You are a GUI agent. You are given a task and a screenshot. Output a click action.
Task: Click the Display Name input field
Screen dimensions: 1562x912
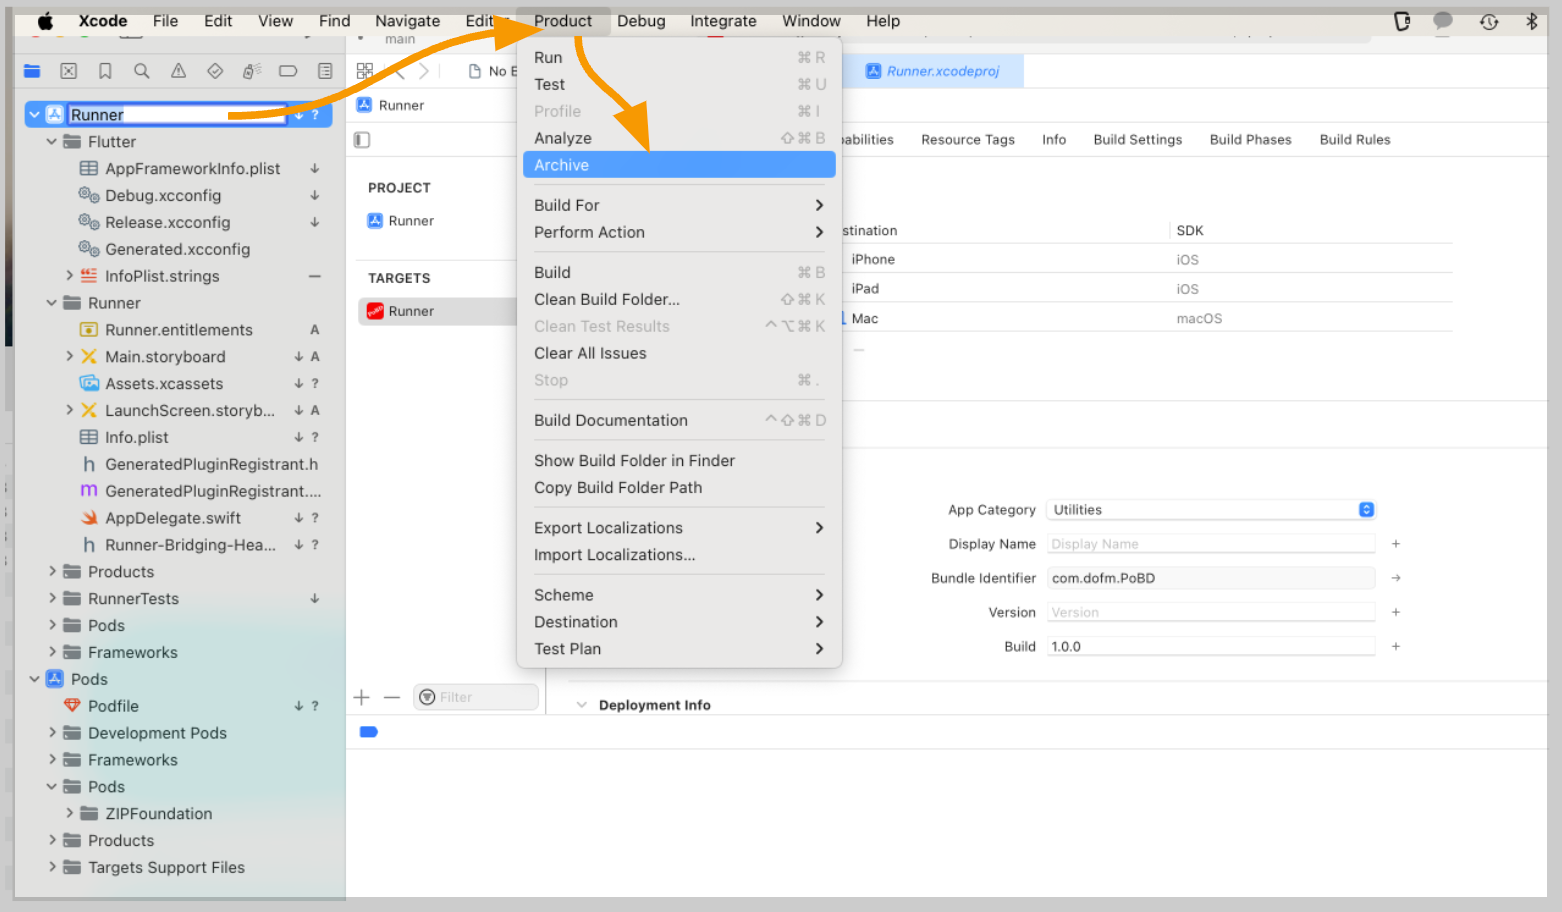click(x=1211, y=544)
